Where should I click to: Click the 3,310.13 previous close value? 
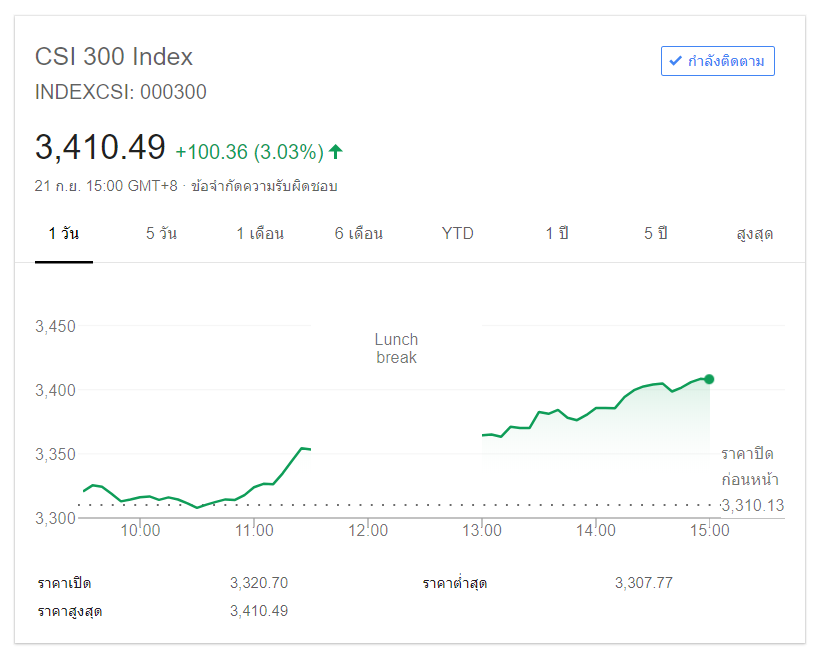[x=752, y=505]
